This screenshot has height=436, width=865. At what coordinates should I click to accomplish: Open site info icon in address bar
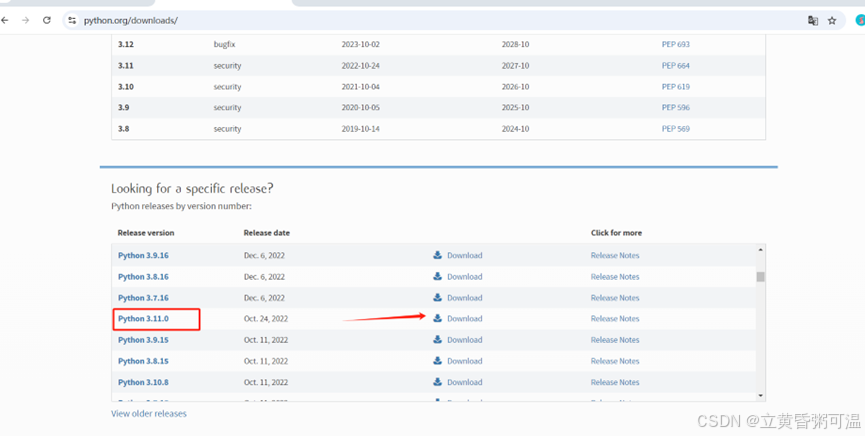click(x=72, y=20)
